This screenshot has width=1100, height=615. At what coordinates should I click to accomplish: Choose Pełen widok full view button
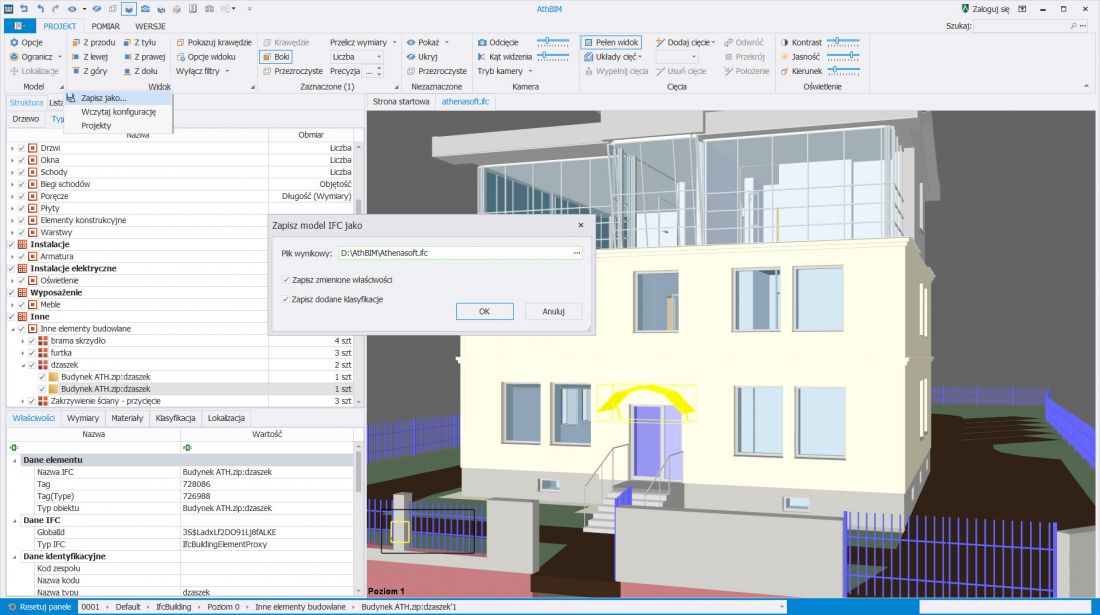click(x=611, y=42)
